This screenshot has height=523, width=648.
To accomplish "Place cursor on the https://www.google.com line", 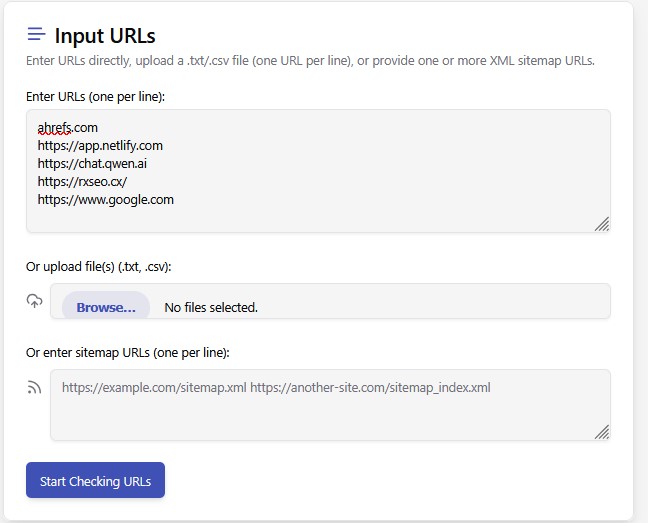I will click(106, 200).
